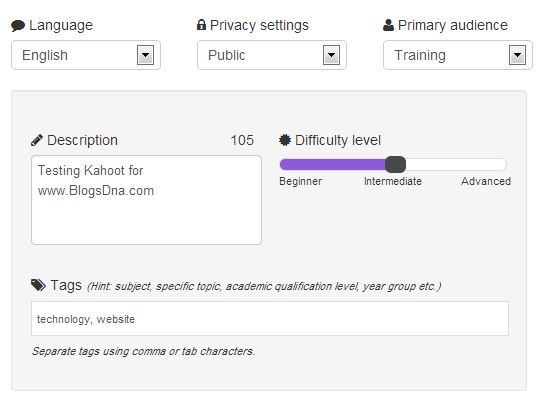Set difficulty to Advanced label
Screen dimensions: 548x415
[x=486, y=181]
